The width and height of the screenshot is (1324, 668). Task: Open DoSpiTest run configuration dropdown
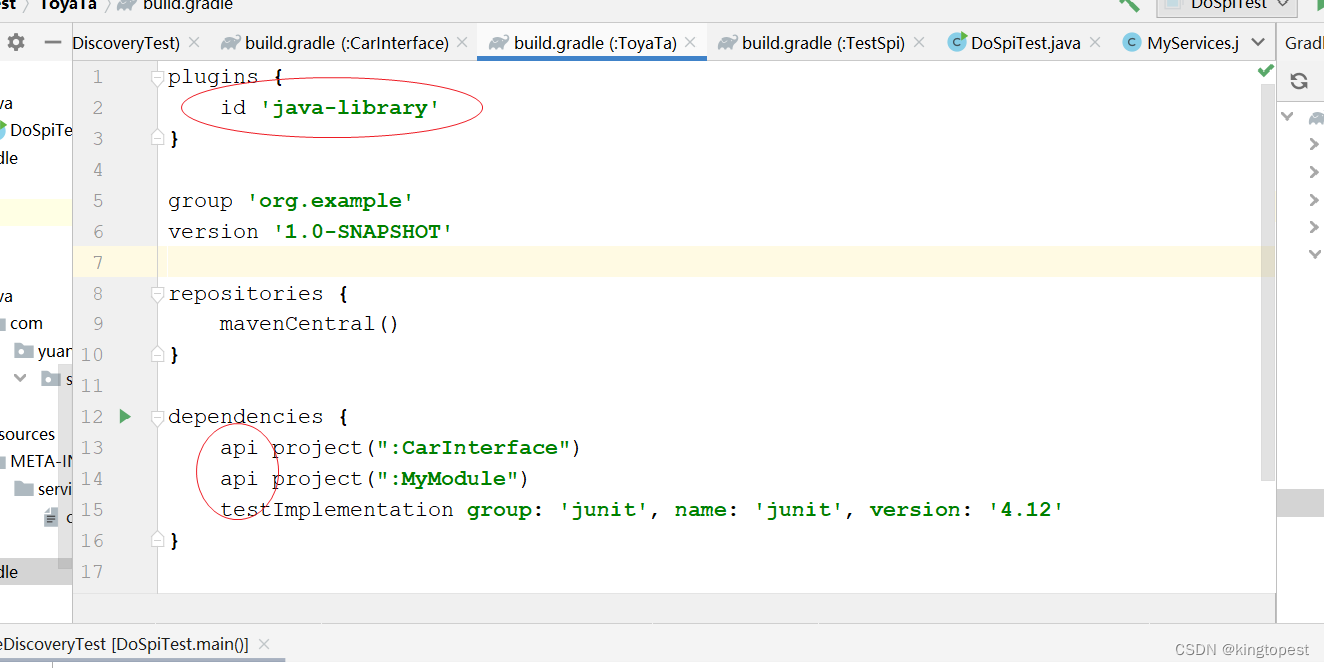tap(1227, 5)
